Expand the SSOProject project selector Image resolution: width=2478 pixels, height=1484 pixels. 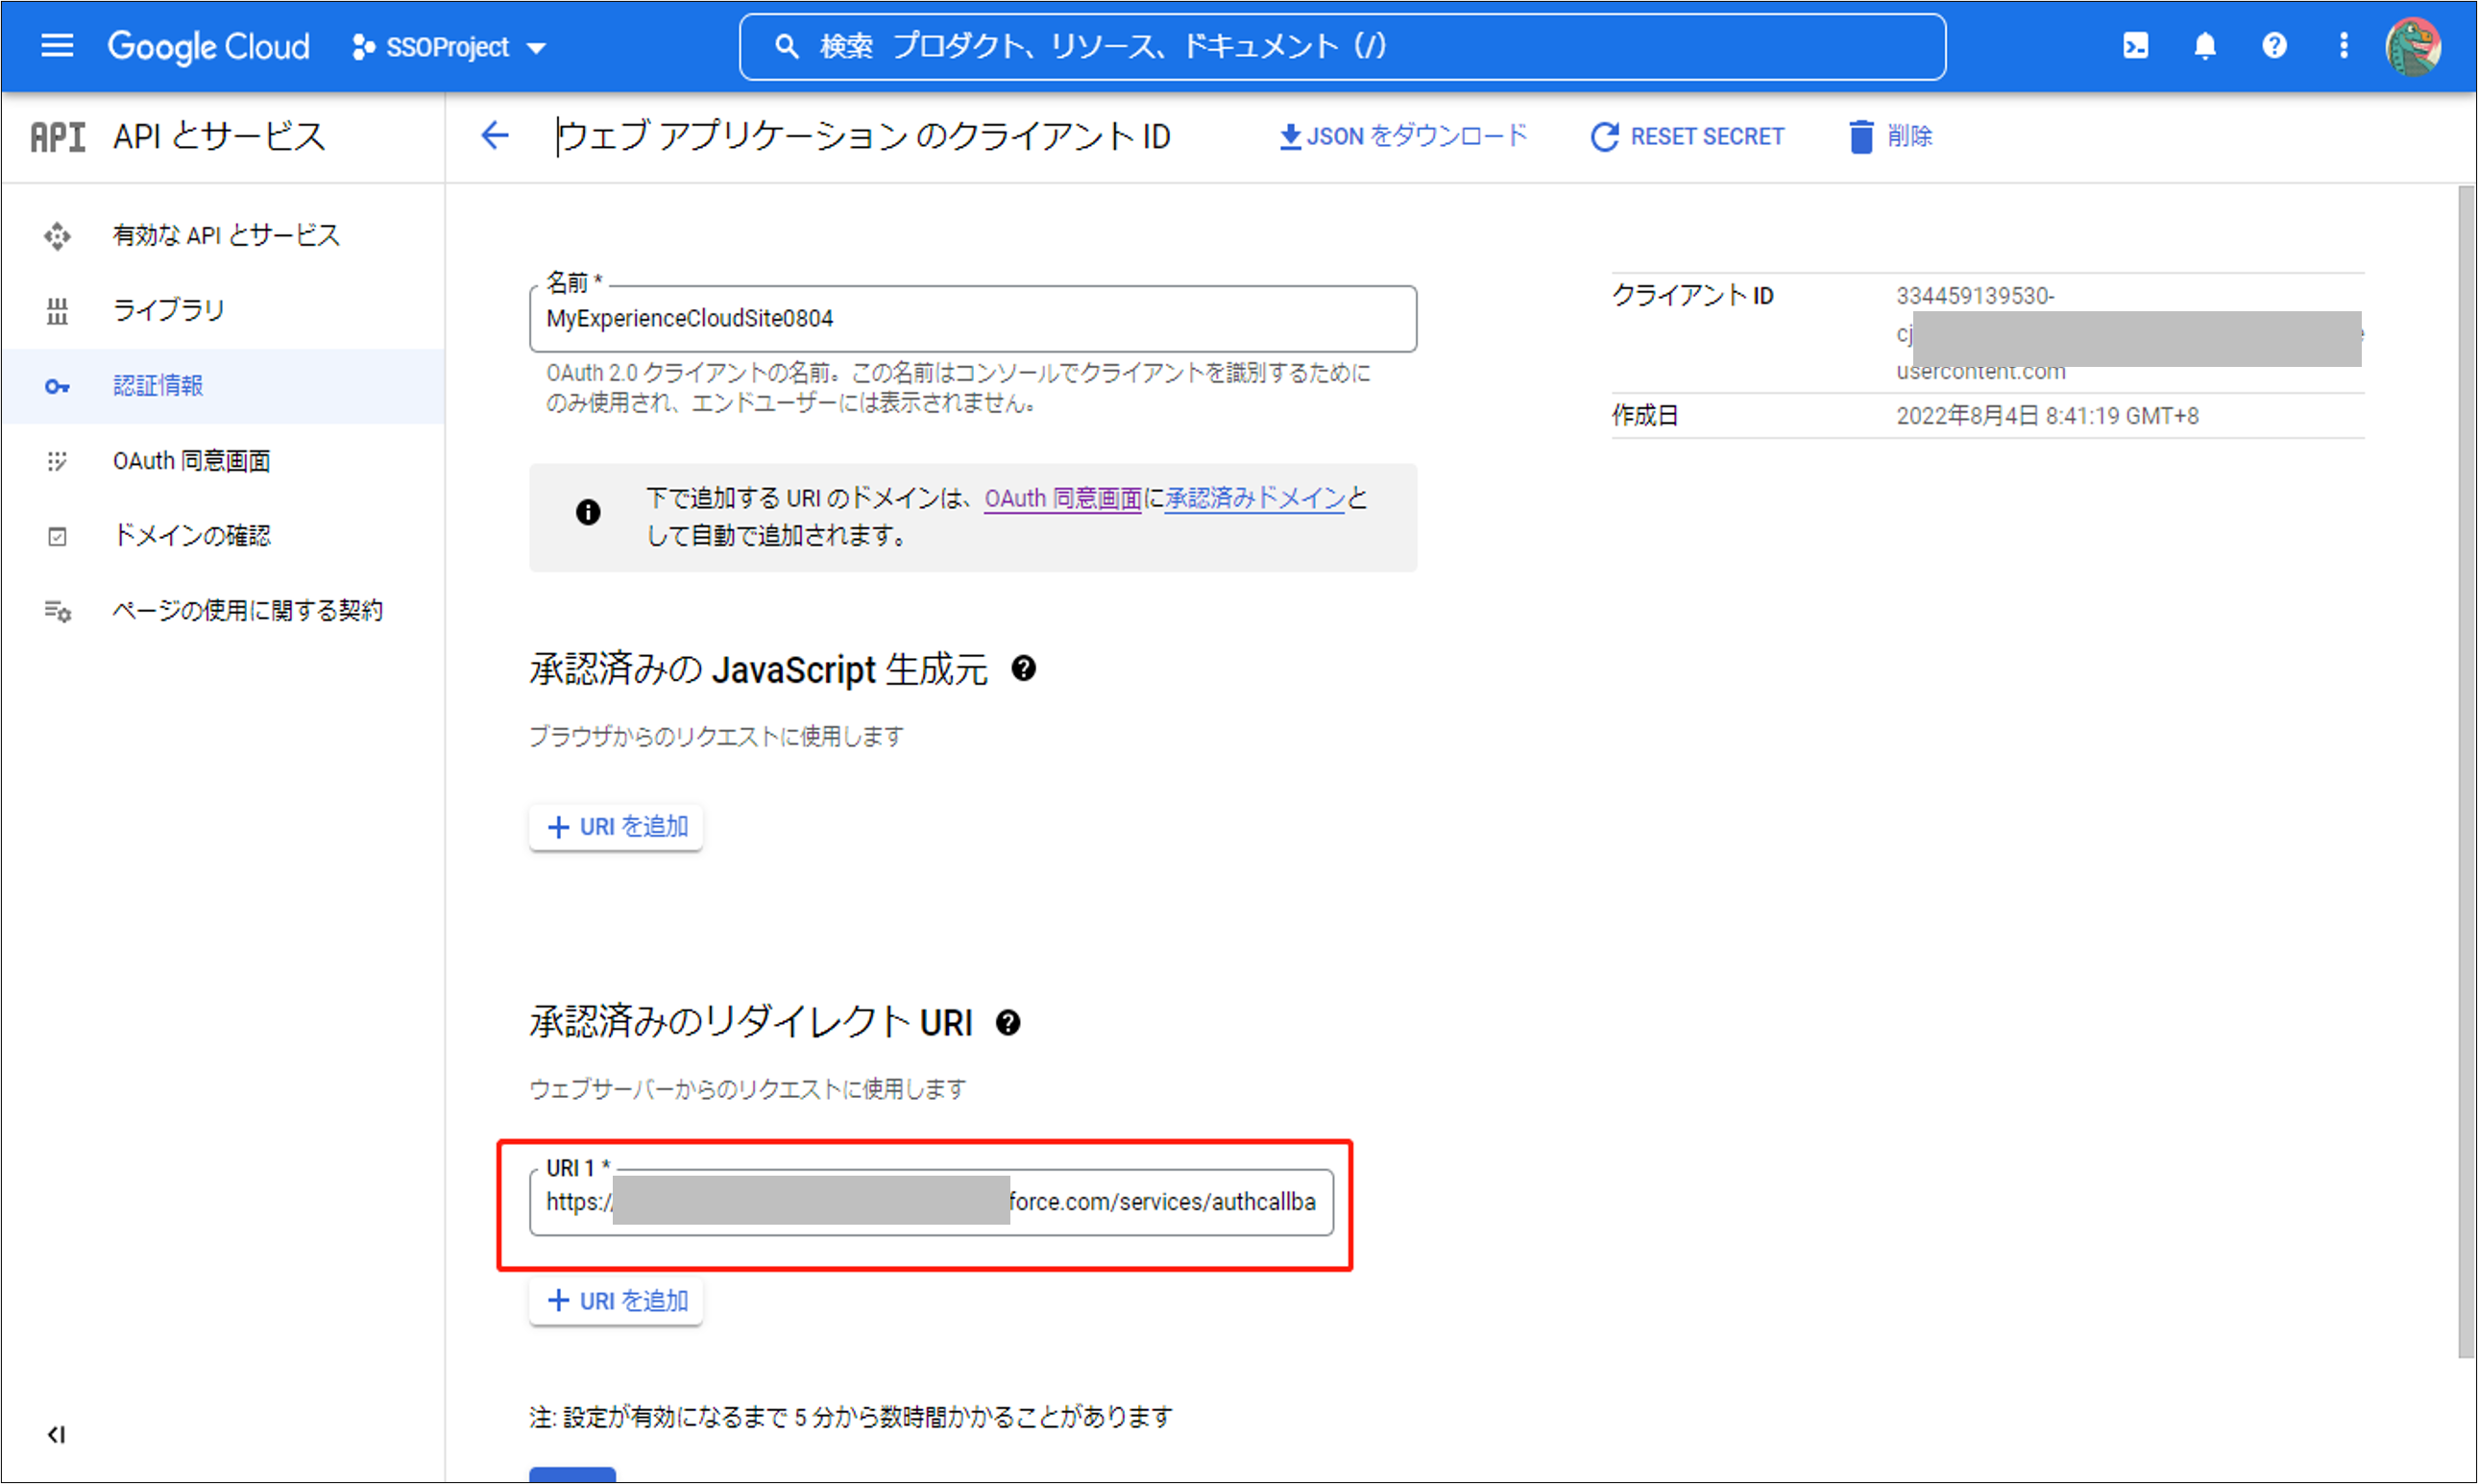(449, 47)
